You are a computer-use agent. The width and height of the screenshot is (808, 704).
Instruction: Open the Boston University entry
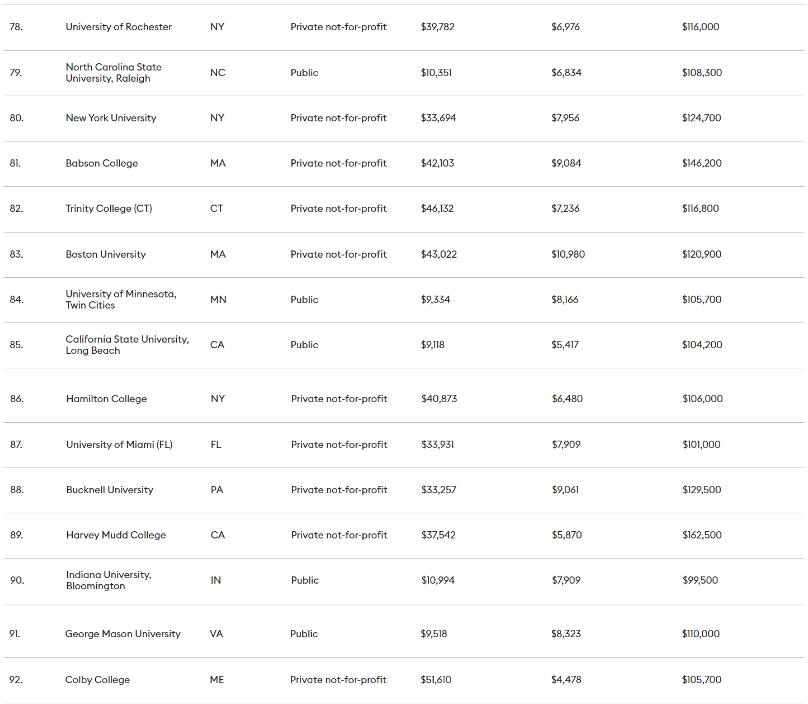point(106,254)
